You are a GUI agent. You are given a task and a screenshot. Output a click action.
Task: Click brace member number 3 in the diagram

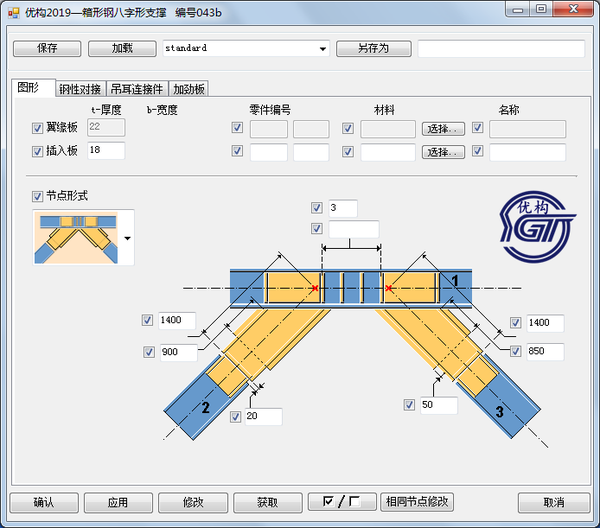498,409
